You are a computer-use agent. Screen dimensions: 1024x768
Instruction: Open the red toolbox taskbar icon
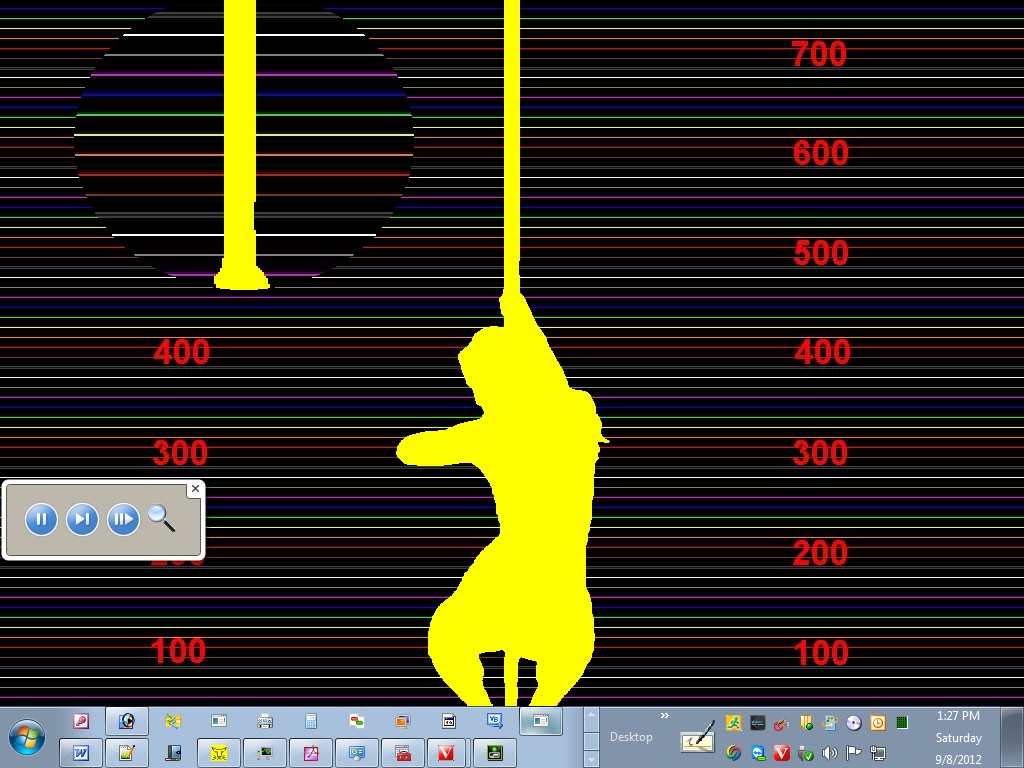pos(402,752)
